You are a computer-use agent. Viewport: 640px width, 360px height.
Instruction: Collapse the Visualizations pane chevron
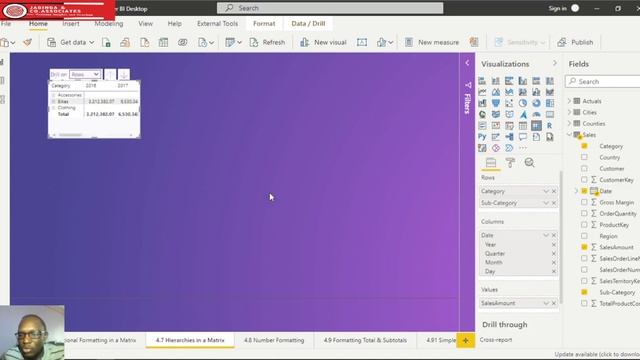pos(555,63)
